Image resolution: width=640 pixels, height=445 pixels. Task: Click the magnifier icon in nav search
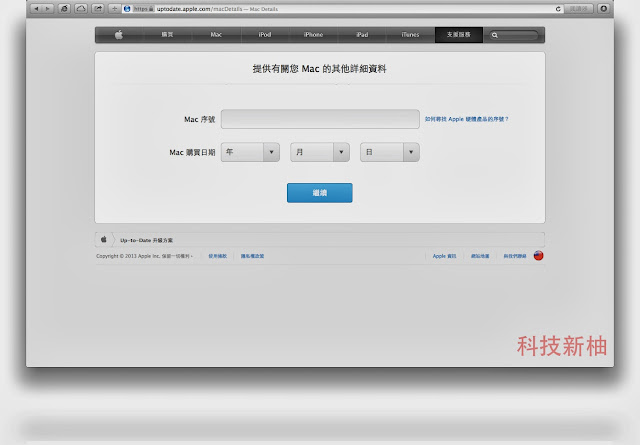click(x=495, y=35)
